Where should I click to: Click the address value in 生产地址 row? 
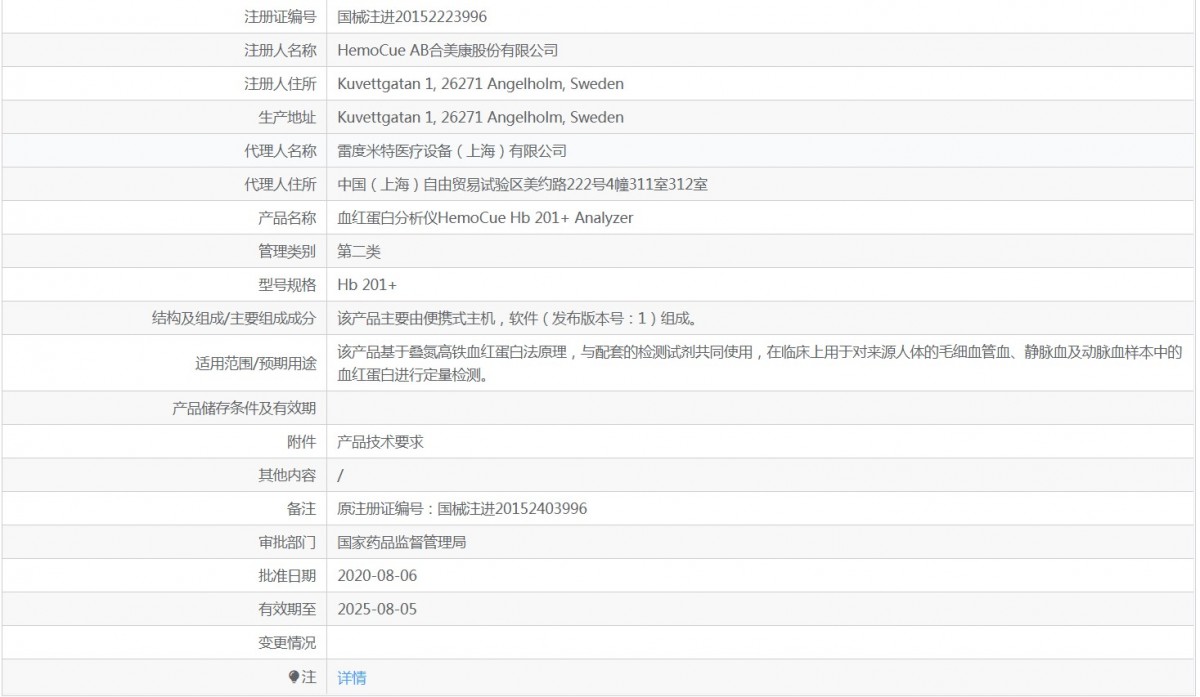tap(481, 117)
